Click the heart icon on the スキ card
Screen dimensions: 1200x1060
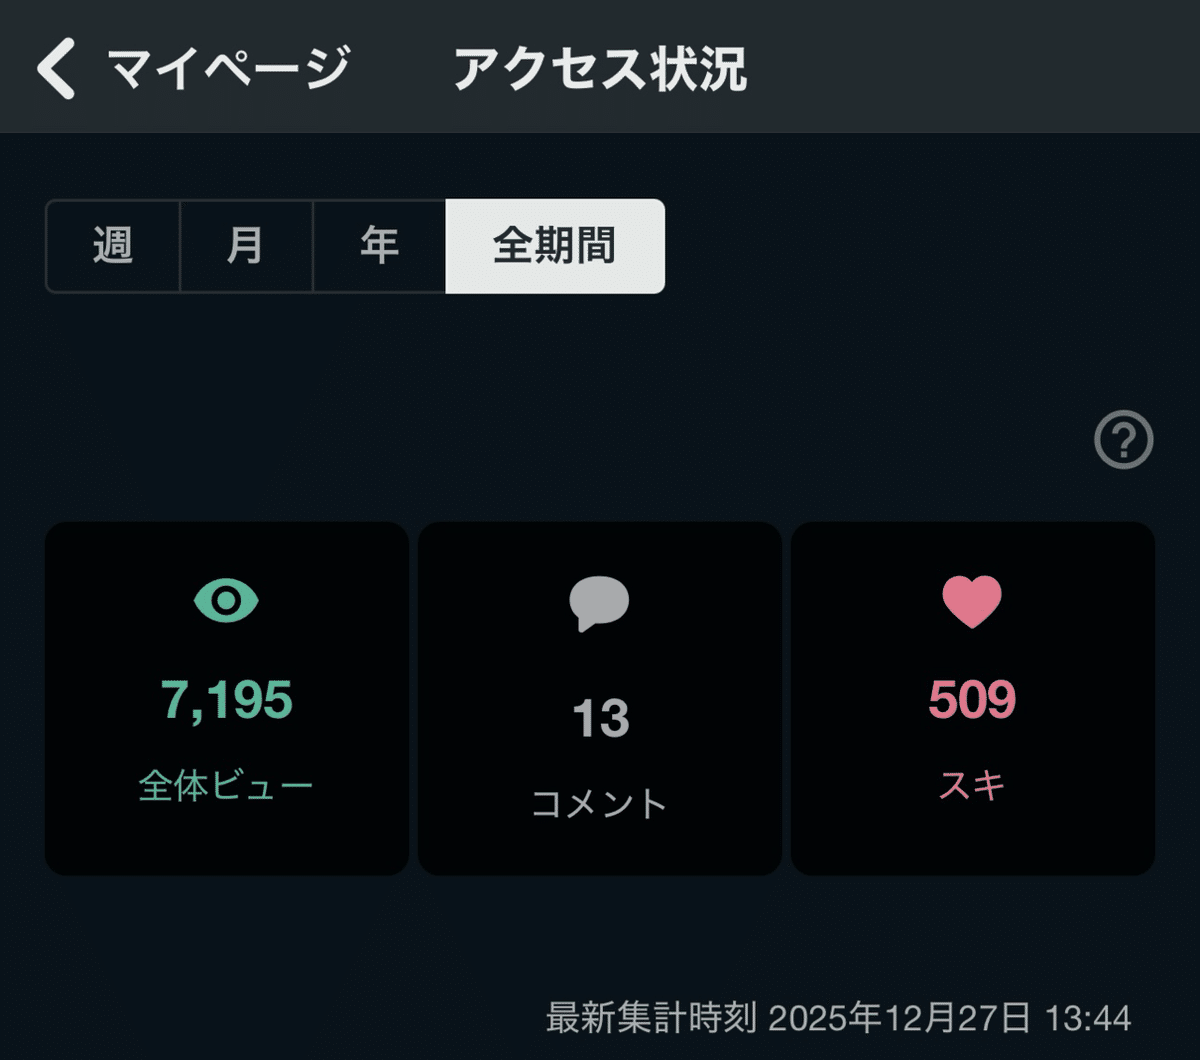tap(971, 603)
